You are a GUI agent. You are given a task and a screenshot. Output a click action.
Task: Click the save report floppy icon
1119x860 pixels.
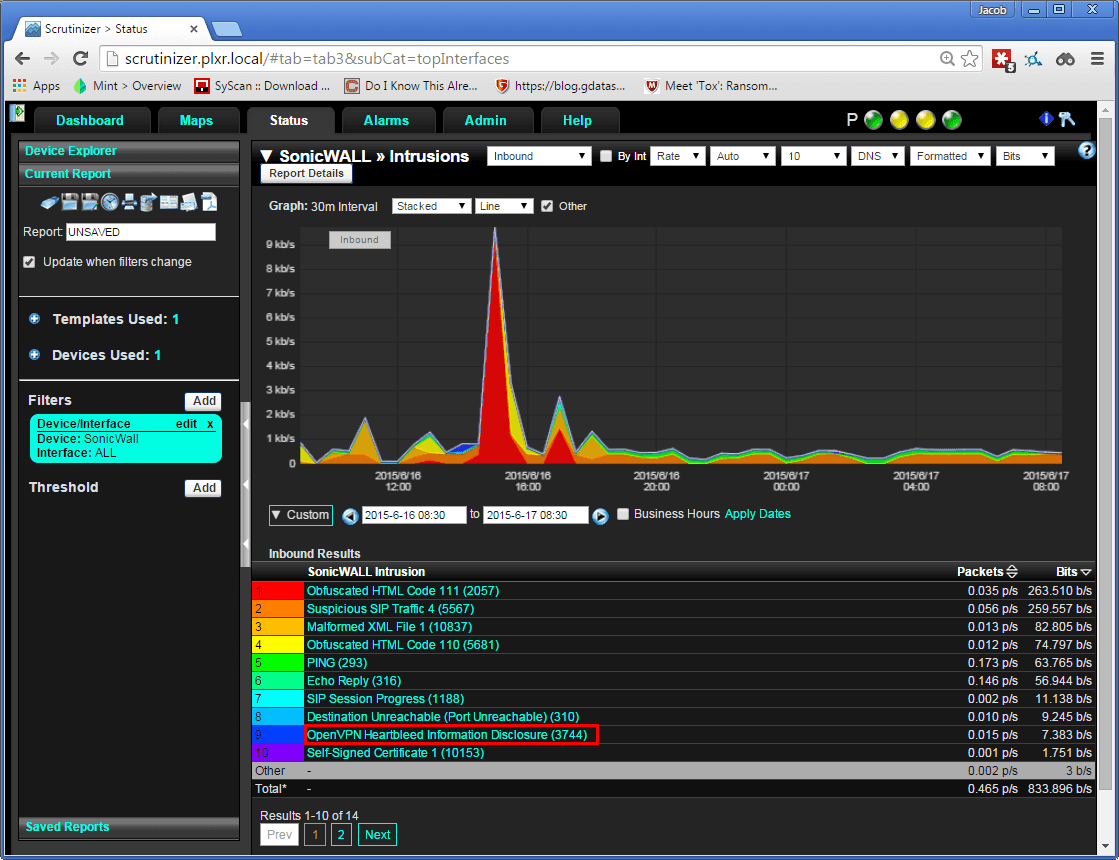click(69, 202)
